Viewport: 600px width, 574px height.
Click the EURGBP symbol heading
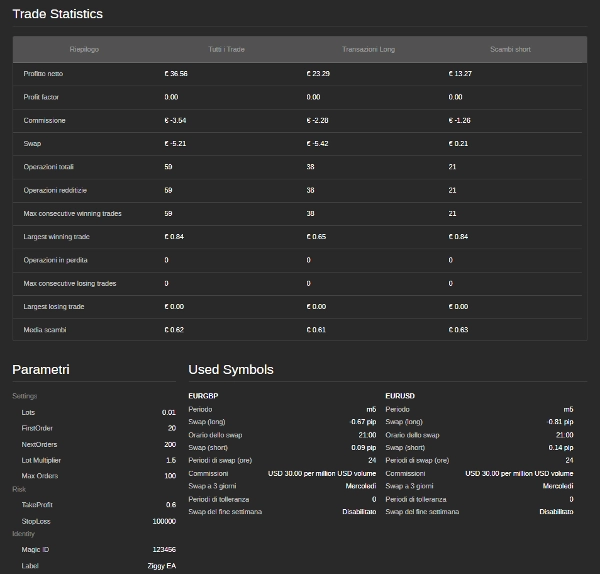pyautogui.click(x=203, y=396)
